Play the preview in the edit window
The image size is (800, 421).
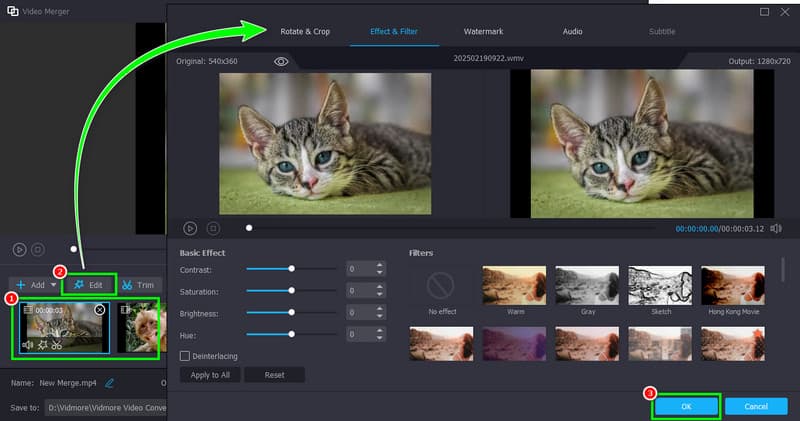click(190, 229)
